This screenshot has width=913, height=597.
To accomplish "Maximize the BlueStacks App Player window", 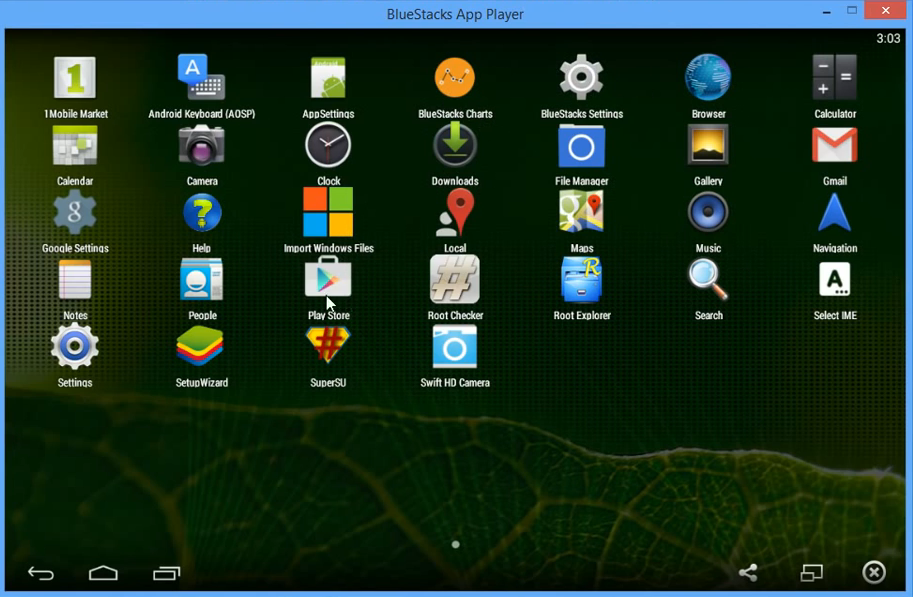I will 852,10.
